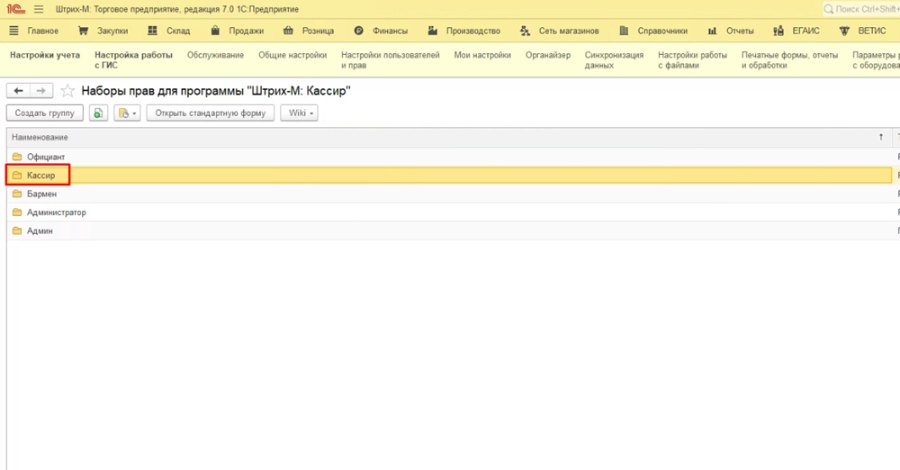Open the Справочники section
The height and width of the screenshot is (470, 900).
(662, 30)
